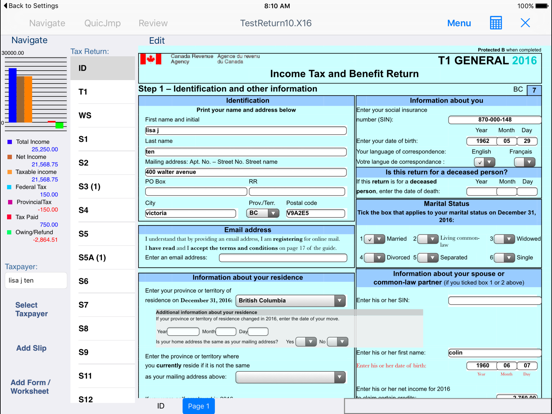The image size is (552, 414).
Task: Open S8 schedule
Action: pos(102,328)
